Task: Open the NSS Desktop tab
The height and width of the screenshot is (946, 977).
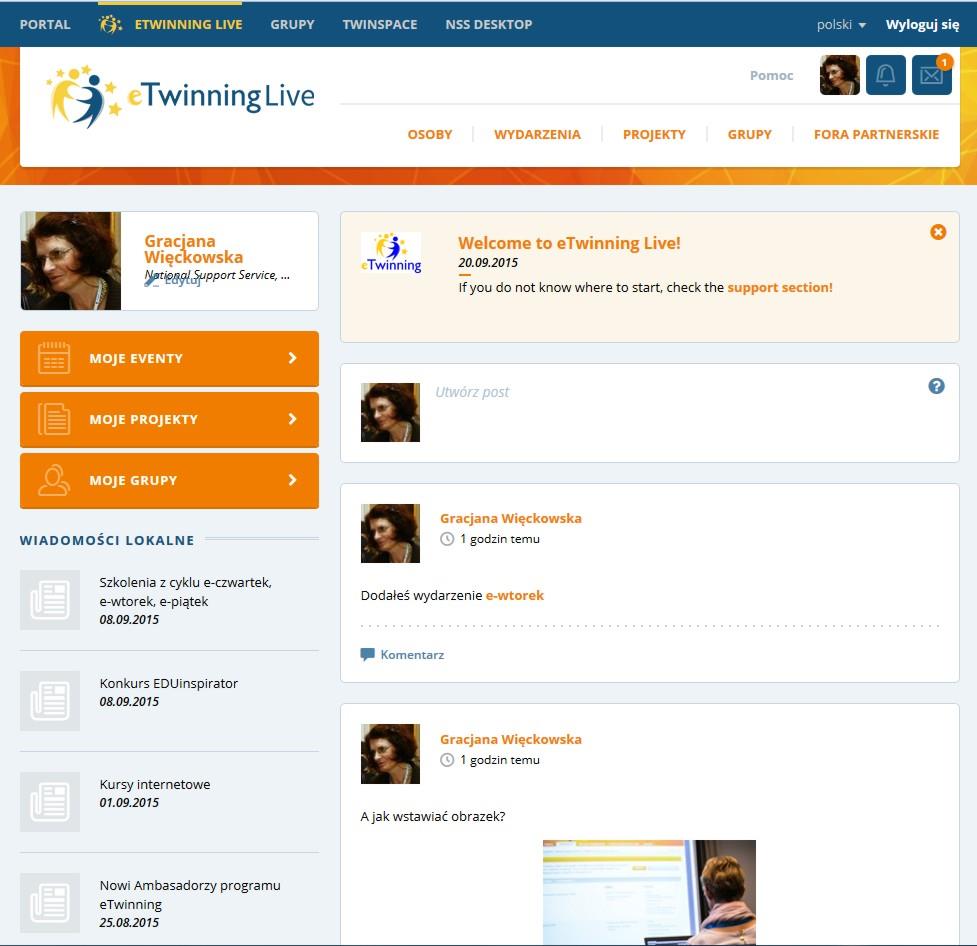Action: [x=488, y=24]
